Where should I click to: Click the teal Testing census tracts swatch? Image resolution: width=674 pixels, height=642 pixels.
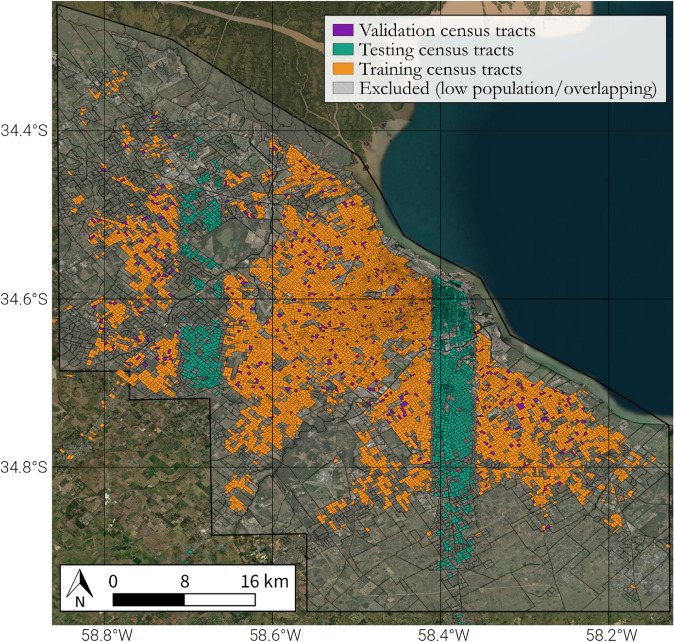pyautogui.click(x=343, y=49)
